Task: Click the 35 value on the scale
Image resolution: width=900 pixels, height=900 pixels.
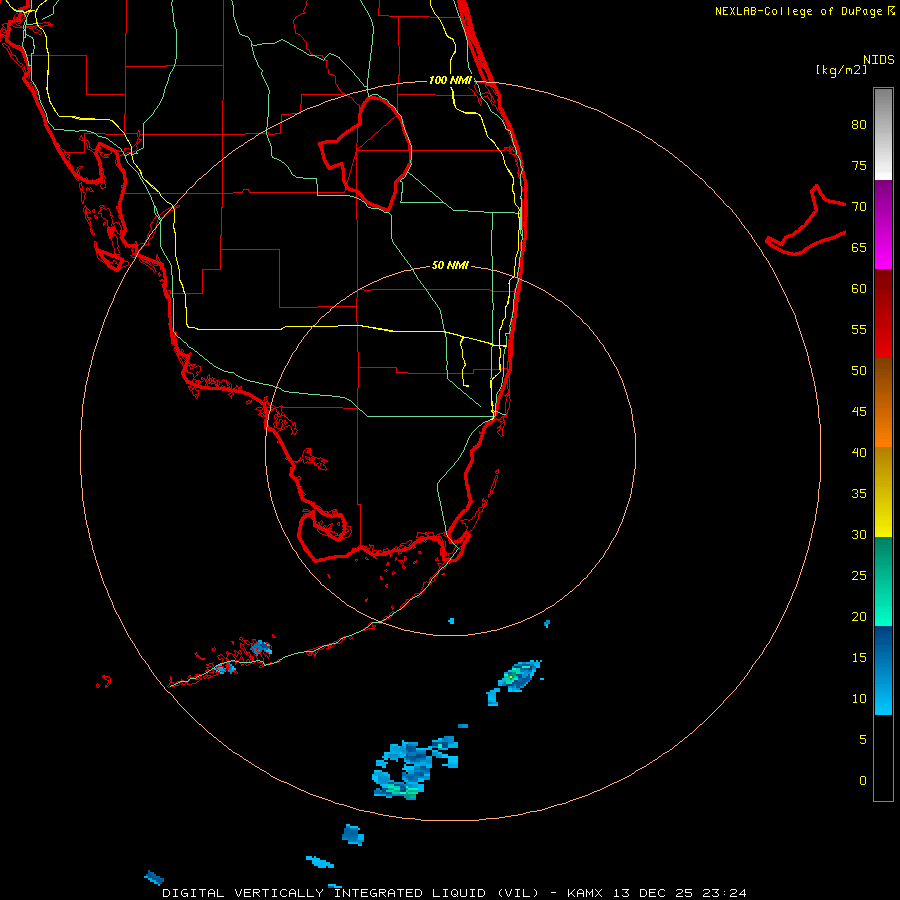Action: point(859,494)
